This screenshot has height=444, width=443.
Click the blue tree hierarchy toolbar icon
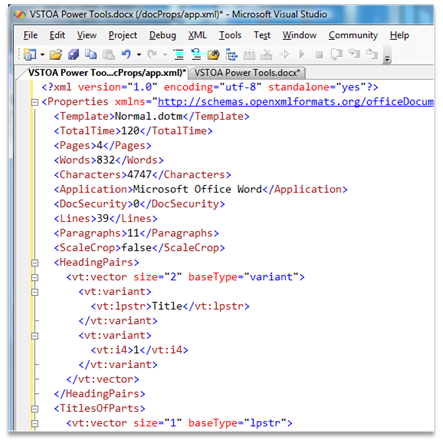(x=231, y=54)
